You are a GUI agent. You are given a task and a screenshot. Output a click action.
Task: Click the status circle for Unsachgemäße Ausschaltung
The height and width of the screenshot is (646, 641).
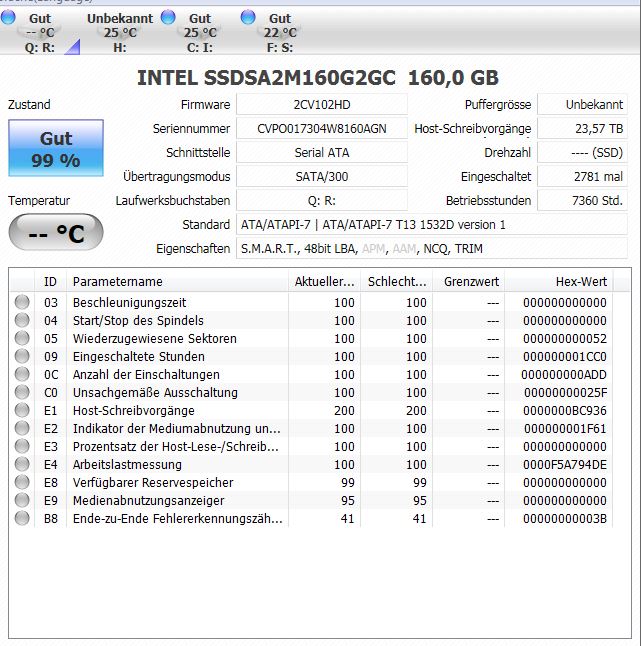pos(22,392)
